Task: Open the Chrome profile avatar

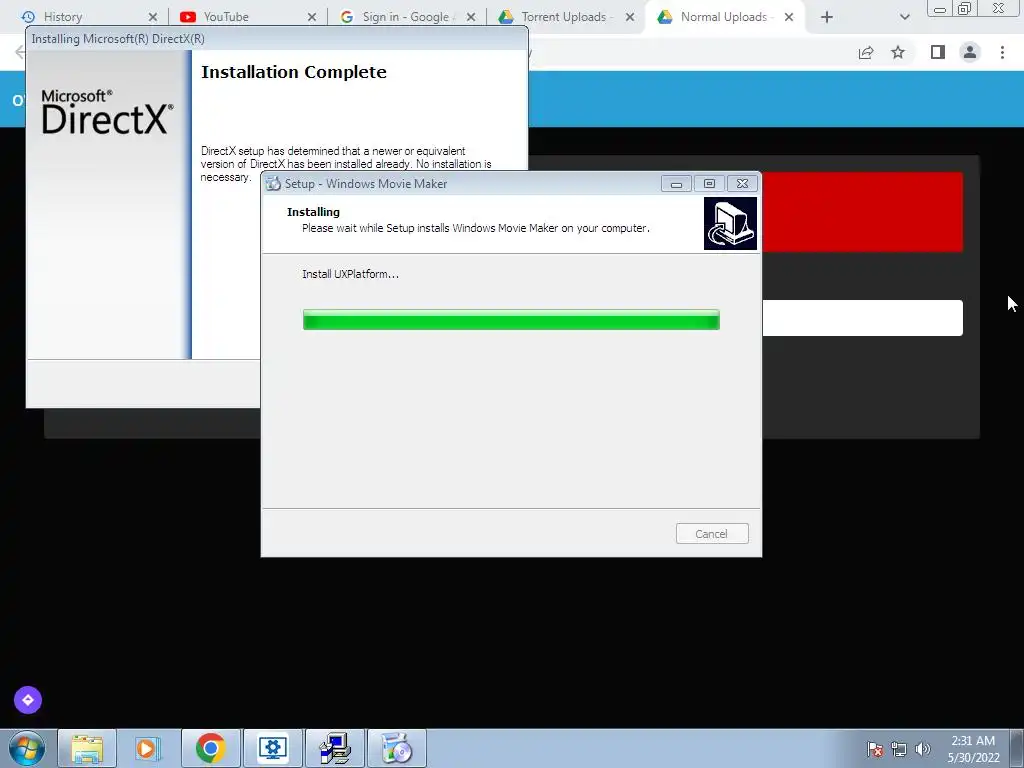Action: point(970,52)
